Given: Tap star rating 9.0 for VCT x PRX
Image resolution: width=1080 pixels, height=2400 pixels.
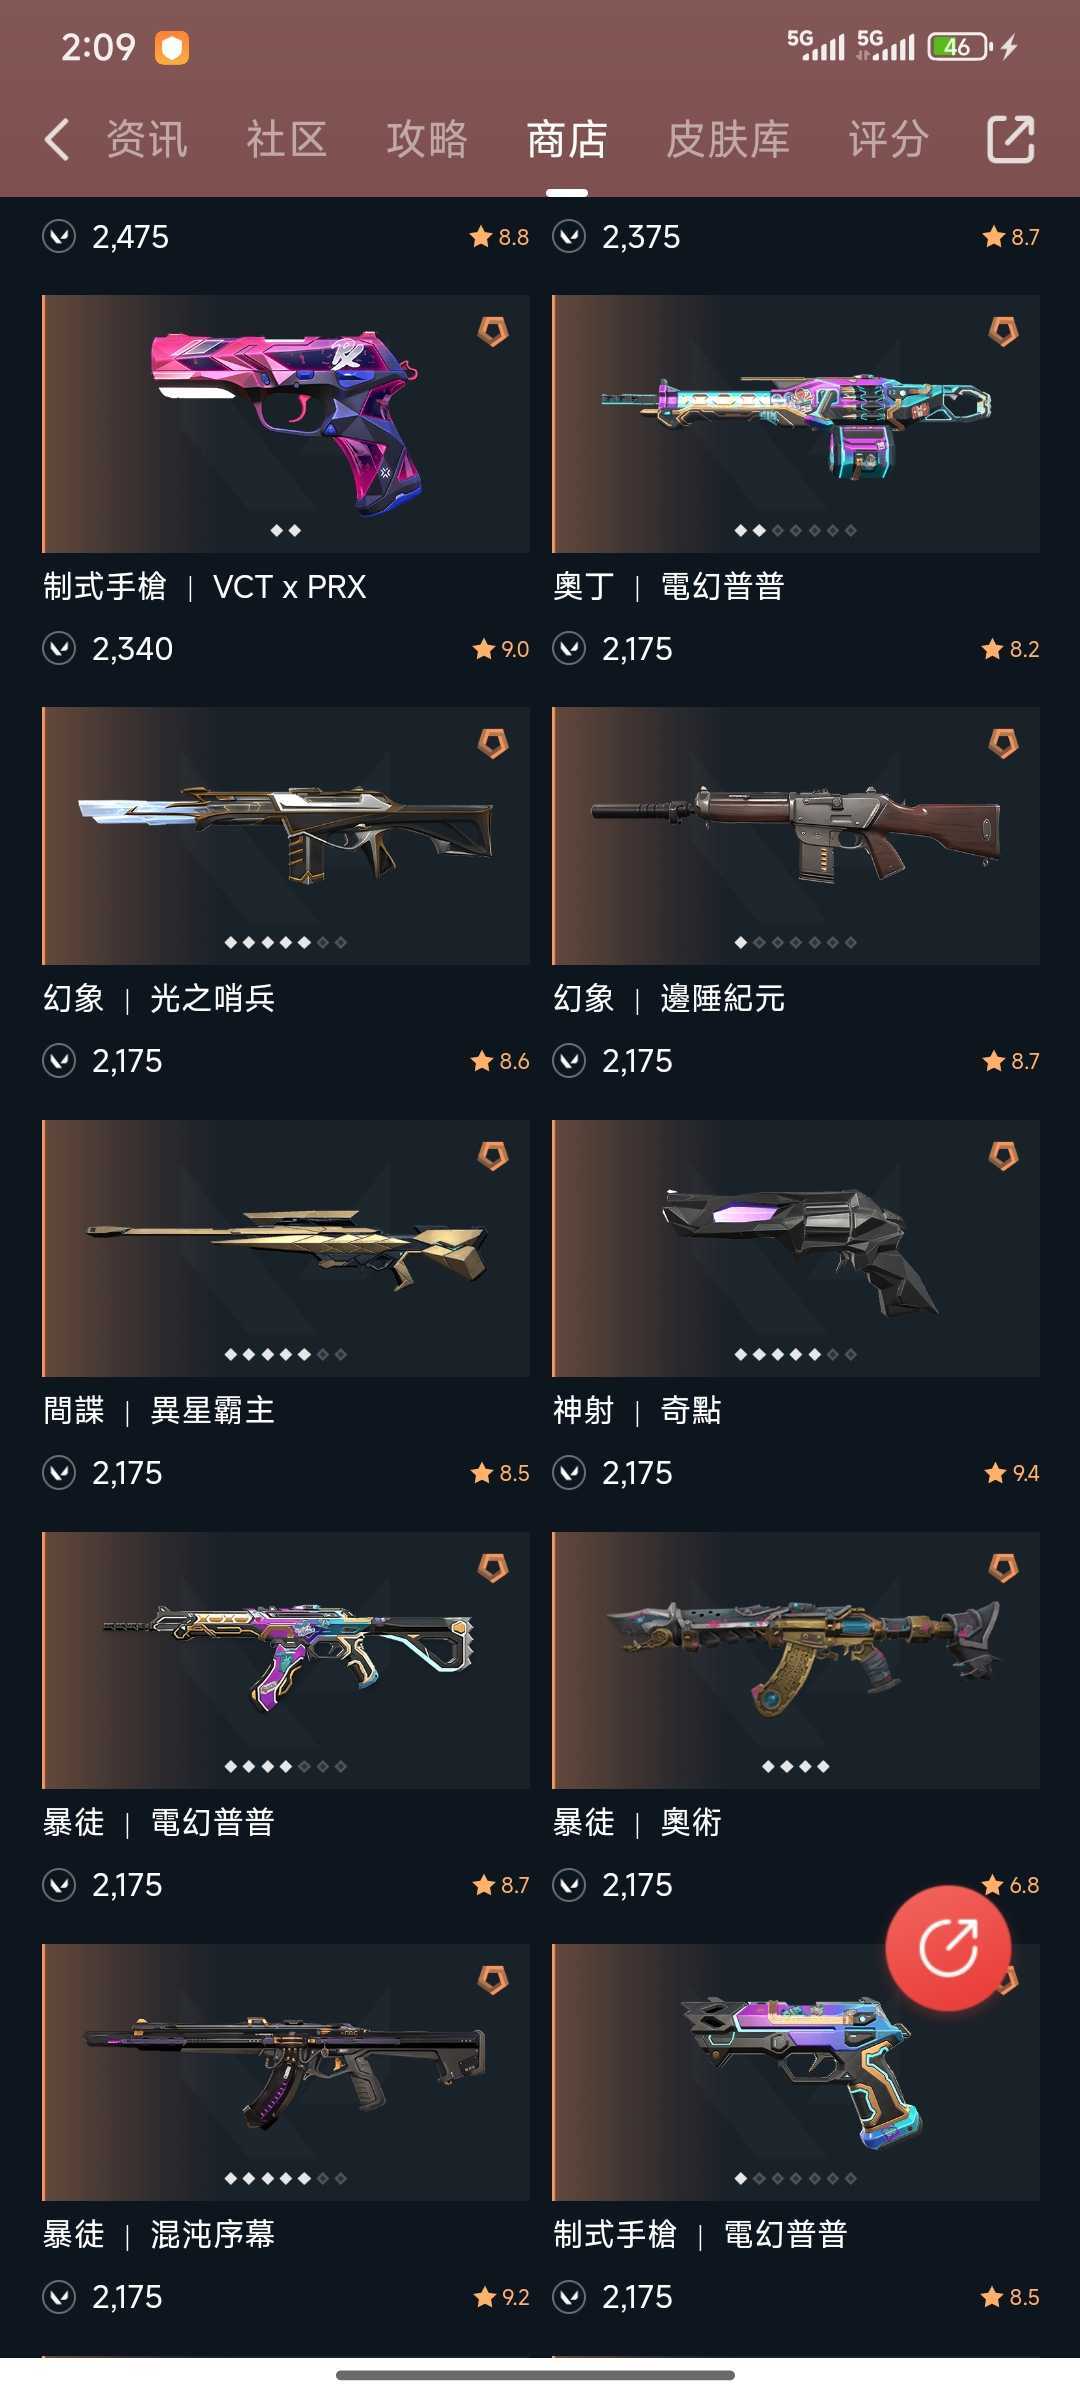Looking at the screenshot, I should (501, 649).
